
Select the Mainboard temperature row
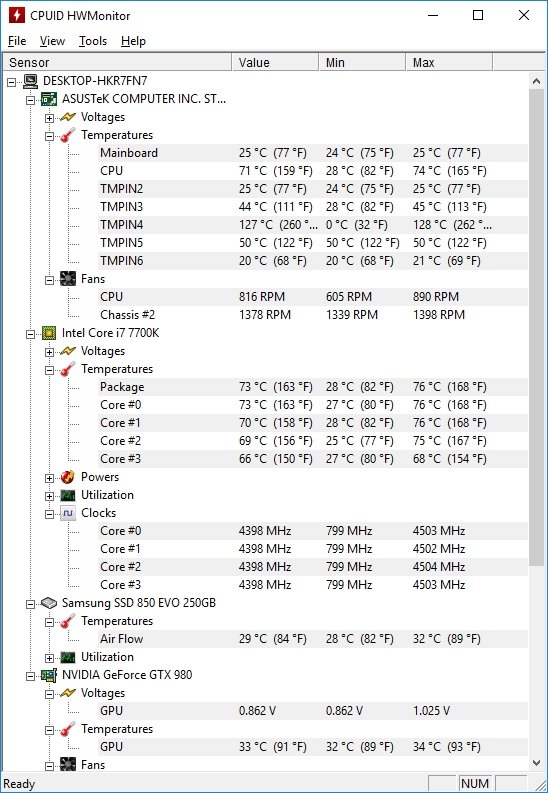313,153
